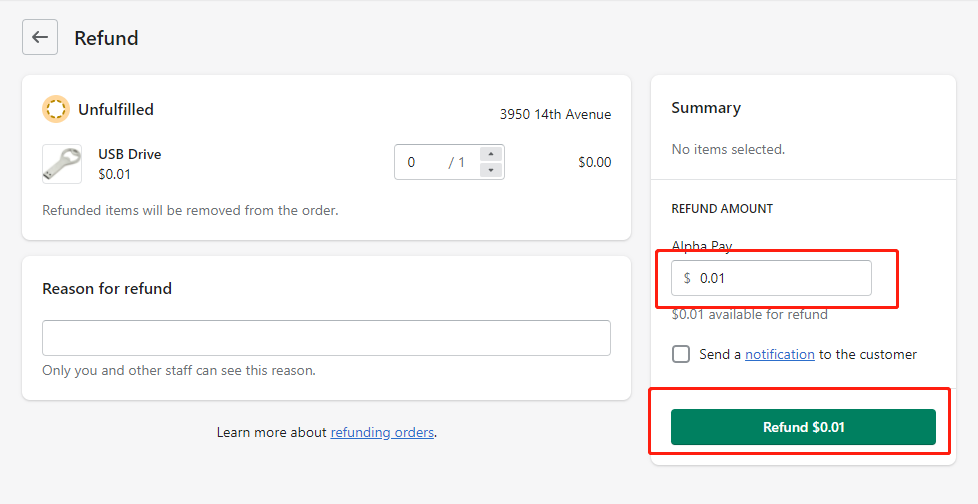
Task: Select the Alpha Pay refund amount field
Action: coord(772,278)
